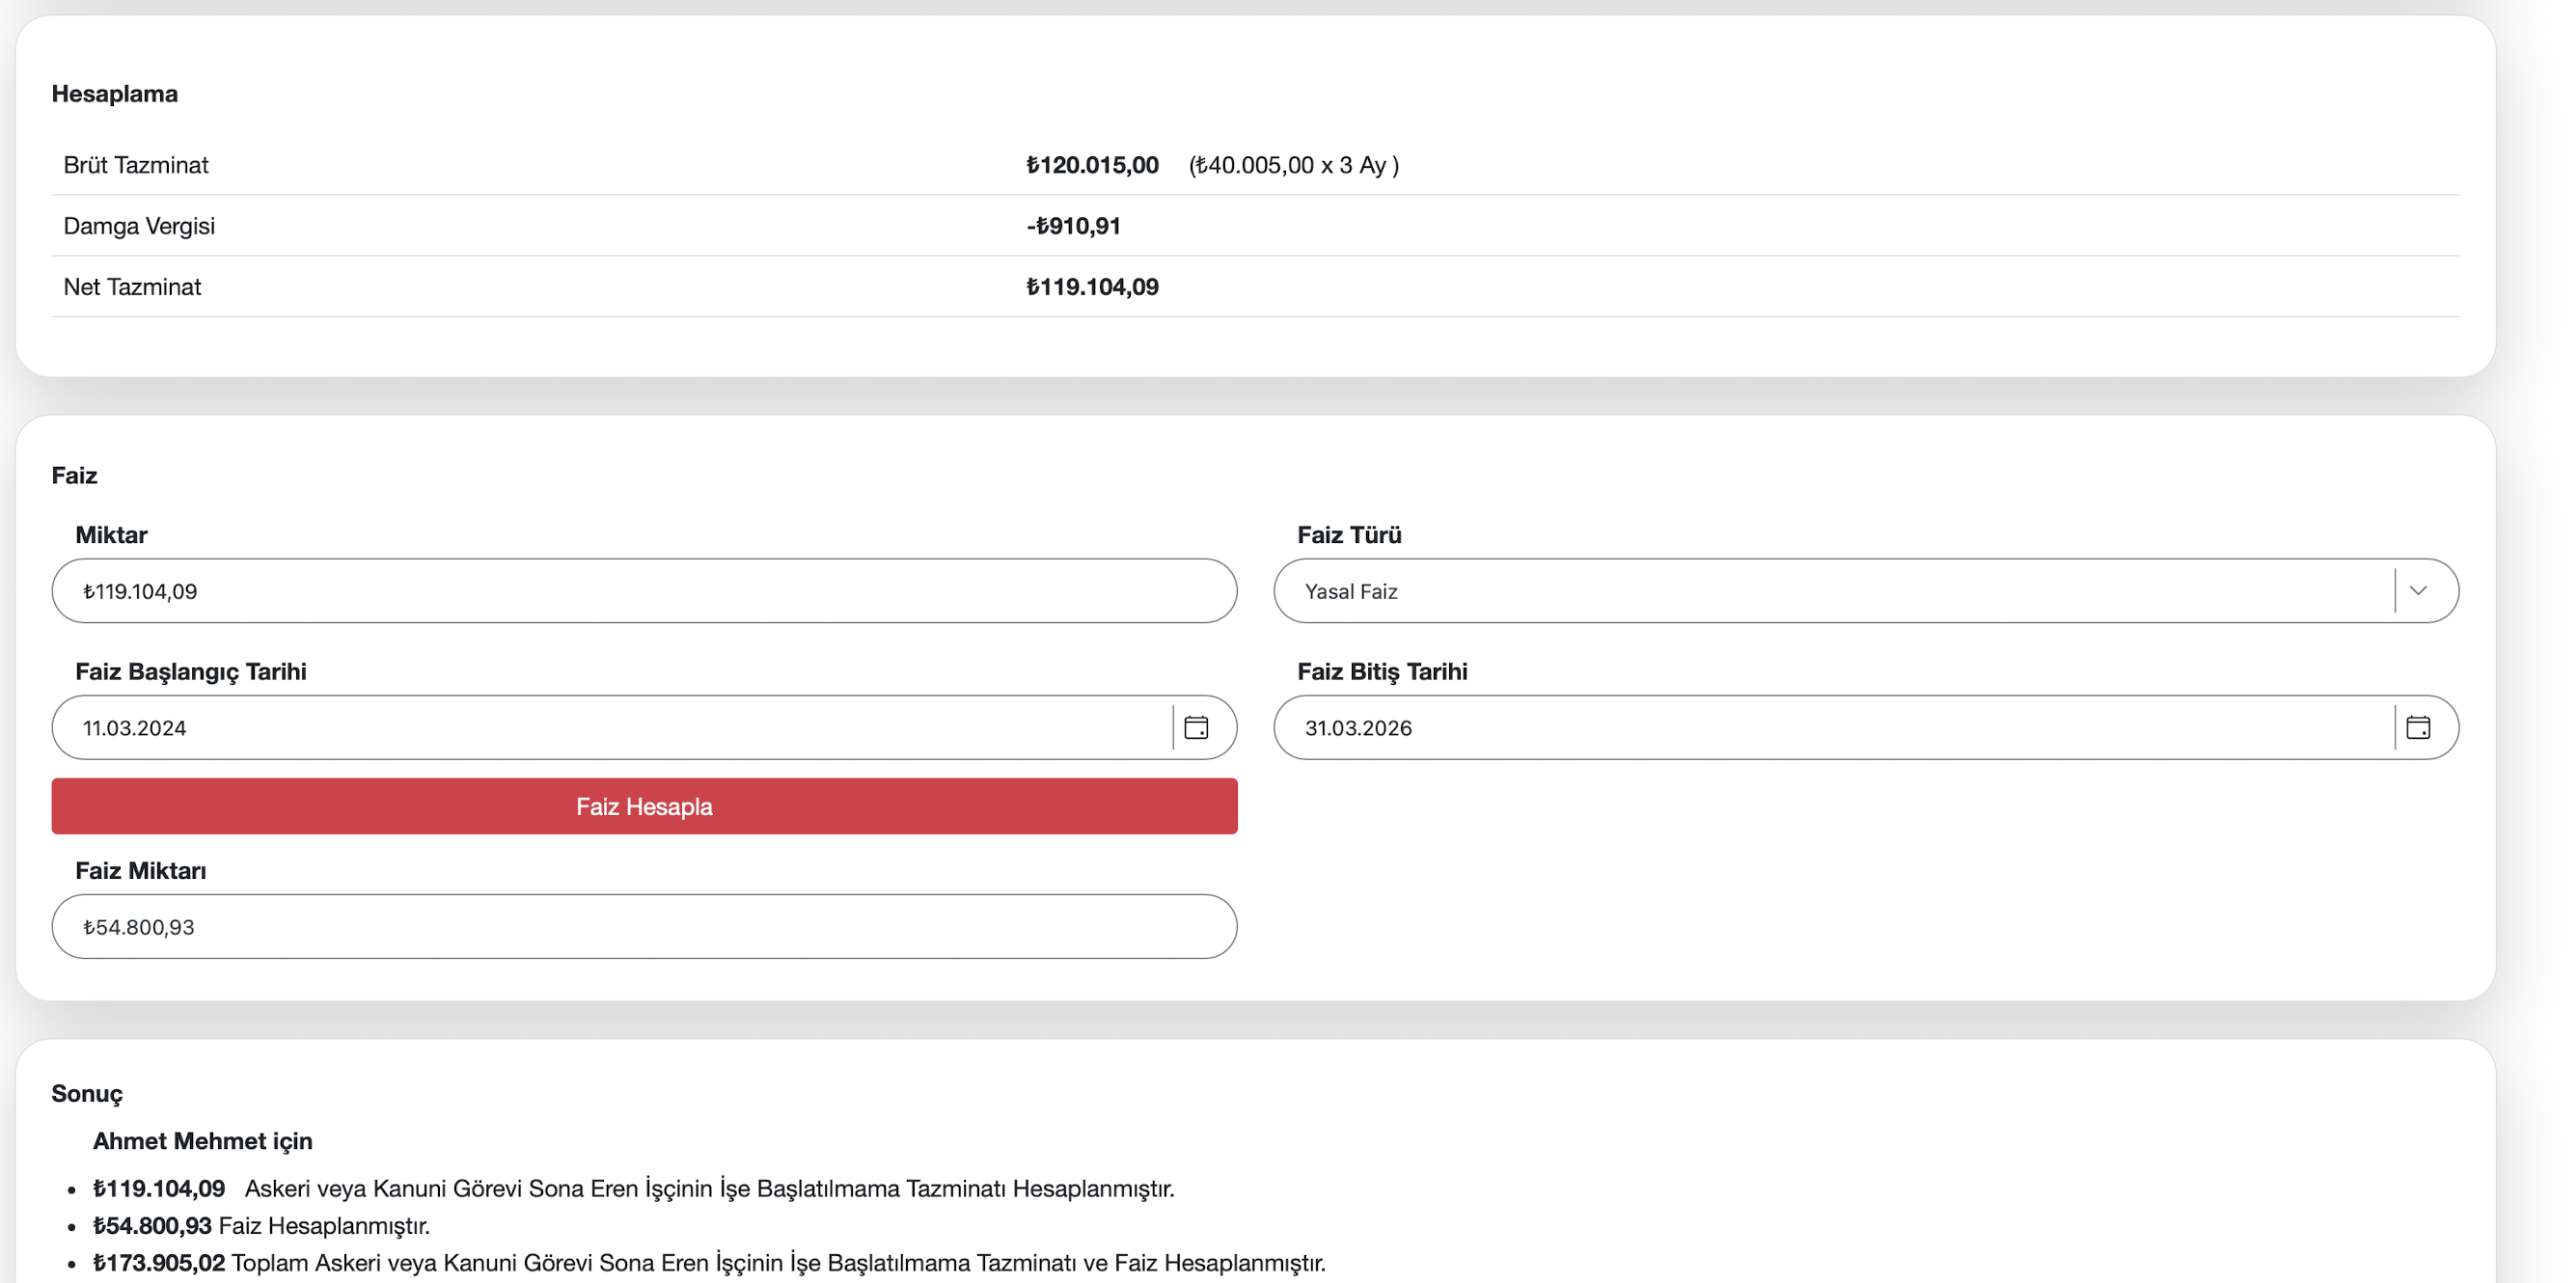Expand the Faiz Türü dropdown chevron
The width and height of the screenshot is (2576, 1283).
(2418, 591)
